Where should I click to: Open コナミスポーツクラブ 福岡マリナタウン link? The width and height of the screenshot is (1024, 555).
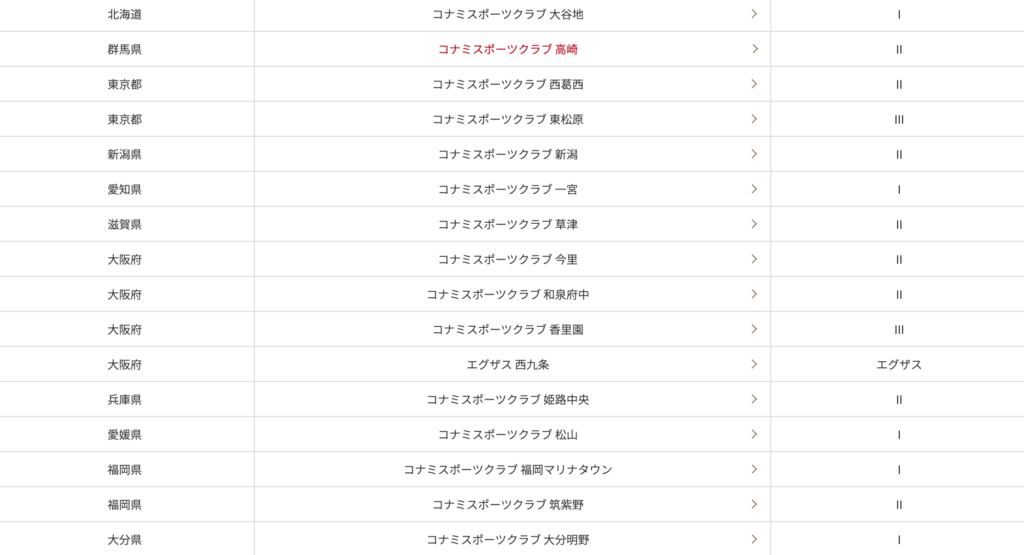[x=507, y=469]
